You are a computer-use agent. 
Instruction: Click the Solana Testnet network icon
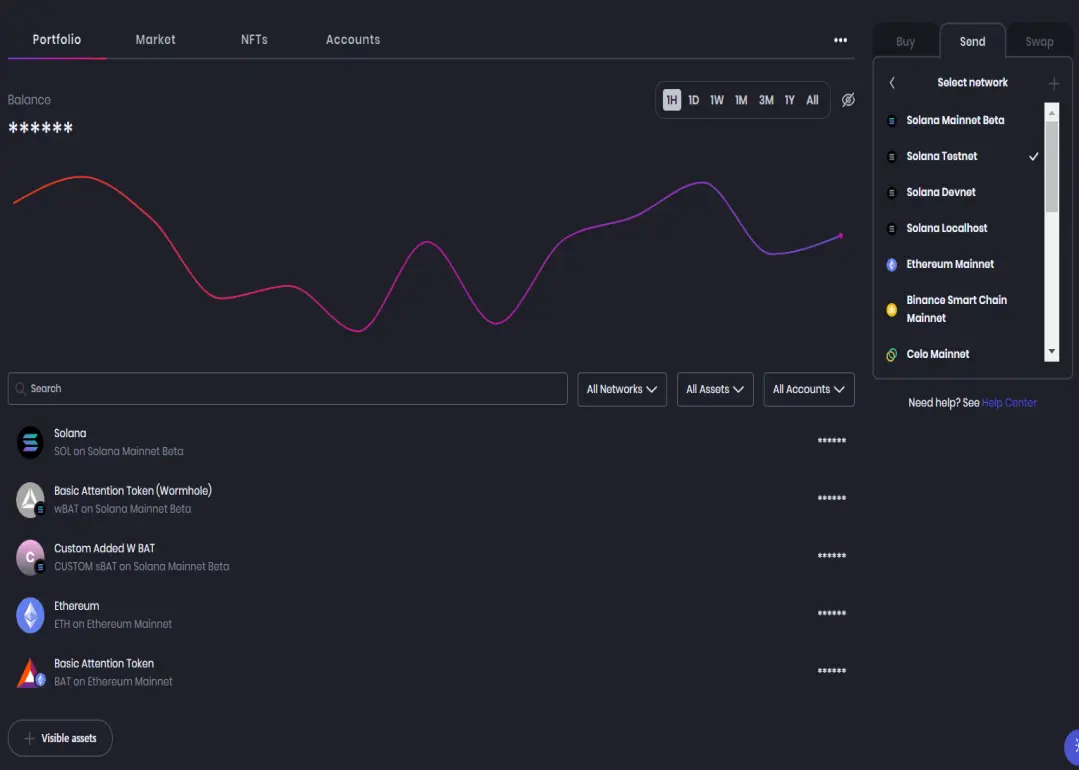point(891,157)
